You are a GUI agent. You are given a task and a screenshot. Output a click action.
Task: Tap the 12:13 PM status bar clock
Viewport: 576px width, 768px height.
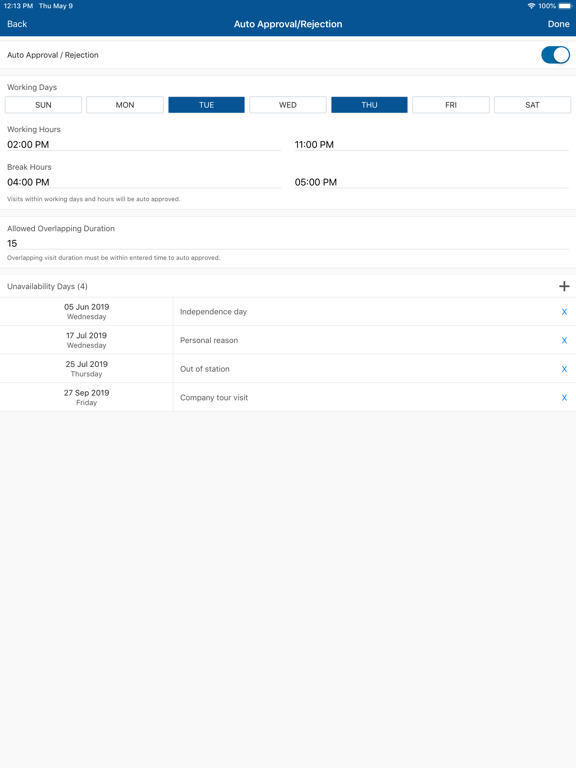pyautogui.click(x=18, y=6)
